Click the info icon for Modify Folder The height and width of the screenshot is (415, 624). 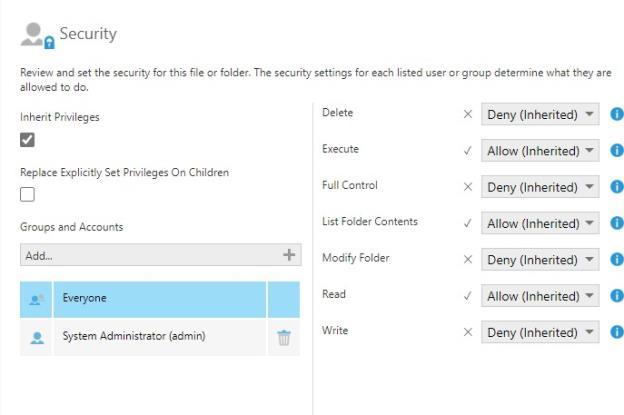click(x=616, y=260)
